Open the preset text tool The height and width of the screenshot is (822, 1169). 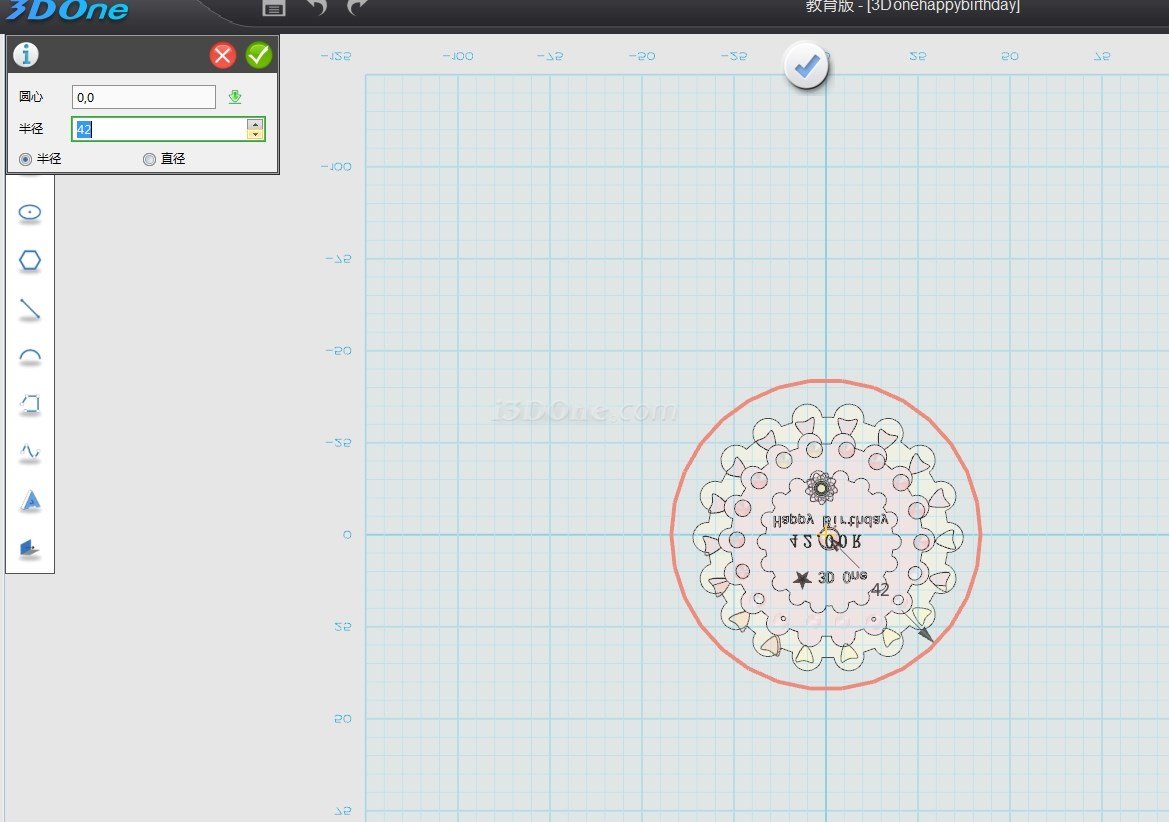tap(30, 501)
